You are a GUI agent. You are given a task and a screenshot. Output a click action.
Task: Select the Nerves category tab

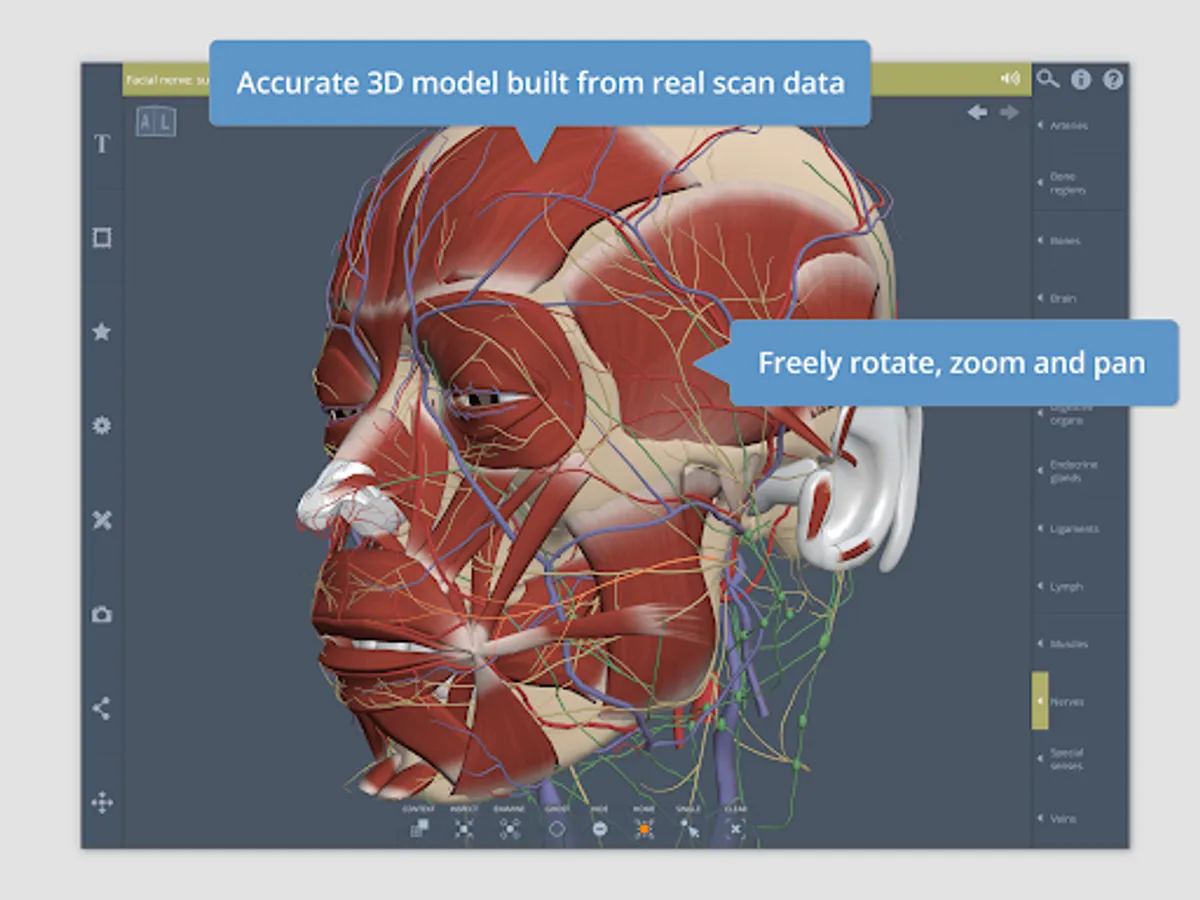(x=1080, y=701)
